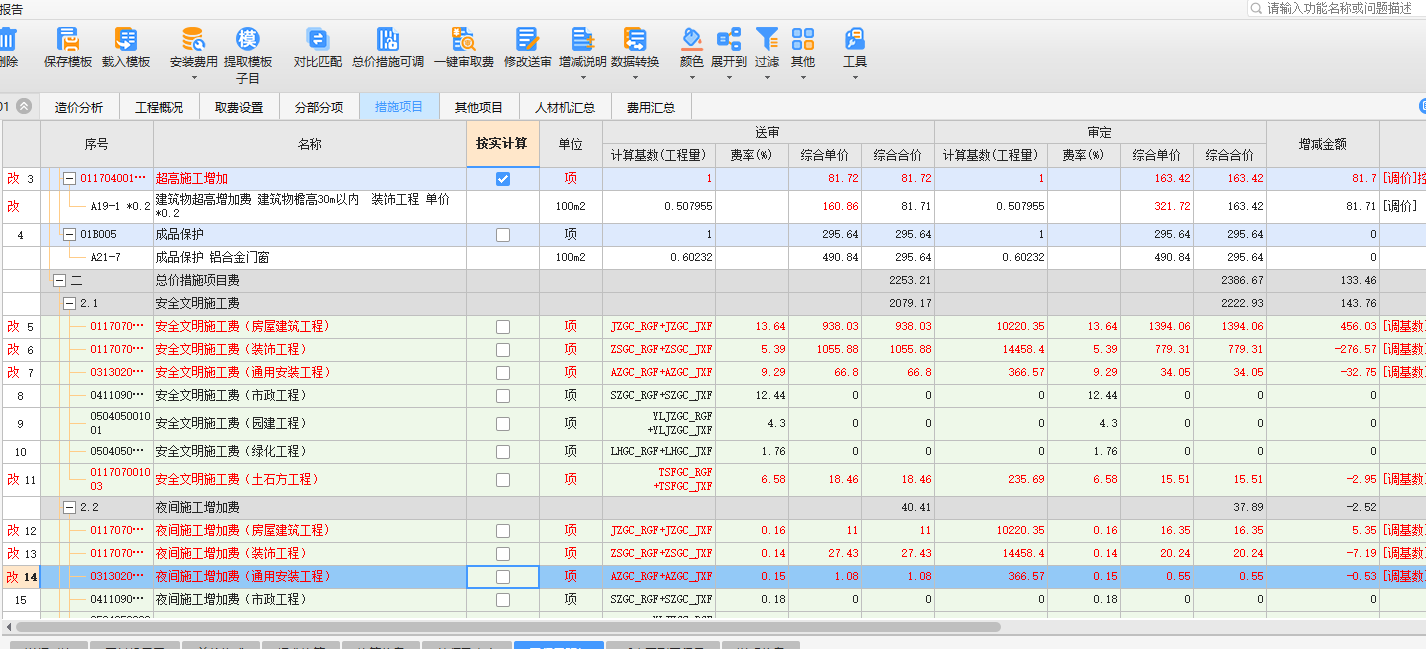
Task: Collapse the 011704001 超高施工增加 node
Action: [x=70, y=179]
